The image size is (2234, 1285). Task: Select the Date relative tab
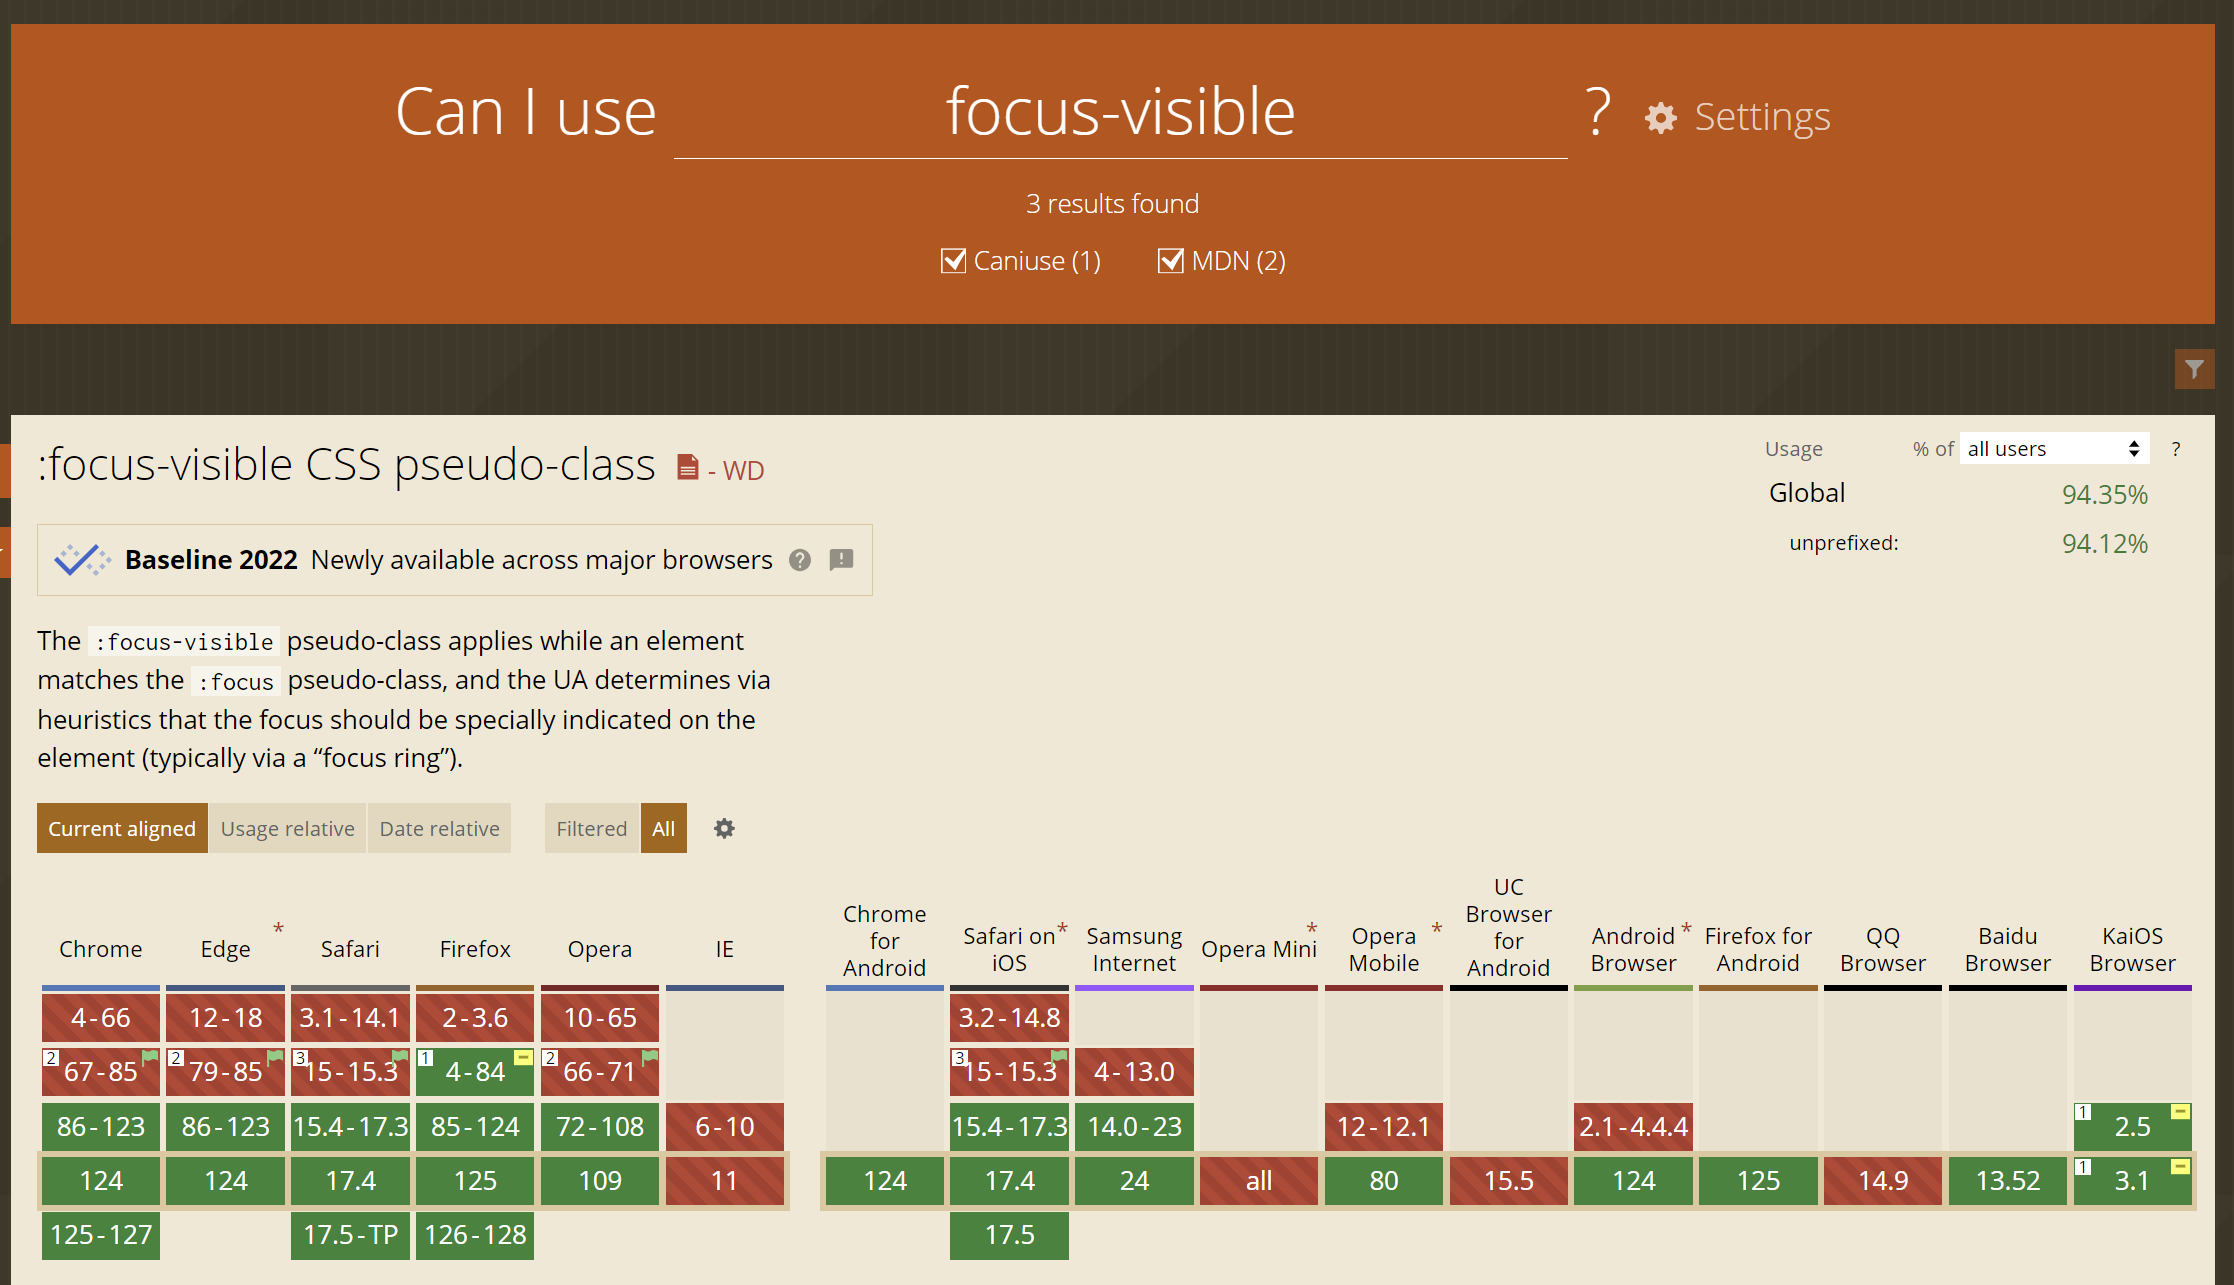click(x=439, y=828)
